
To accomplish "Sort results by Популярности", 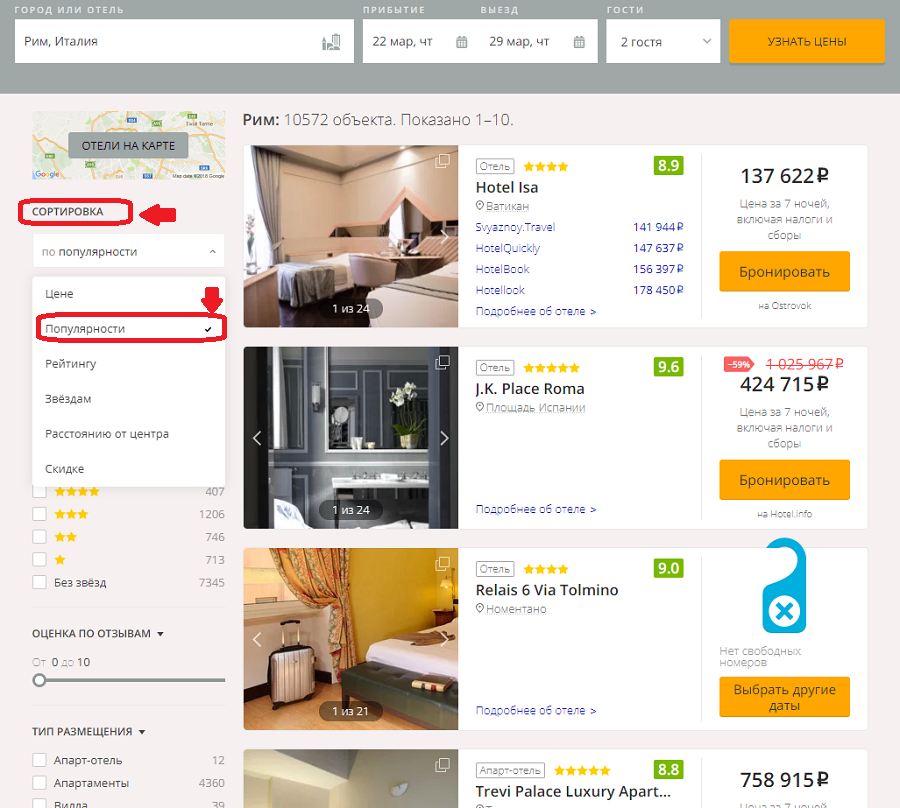I will [x=129, y=329].
